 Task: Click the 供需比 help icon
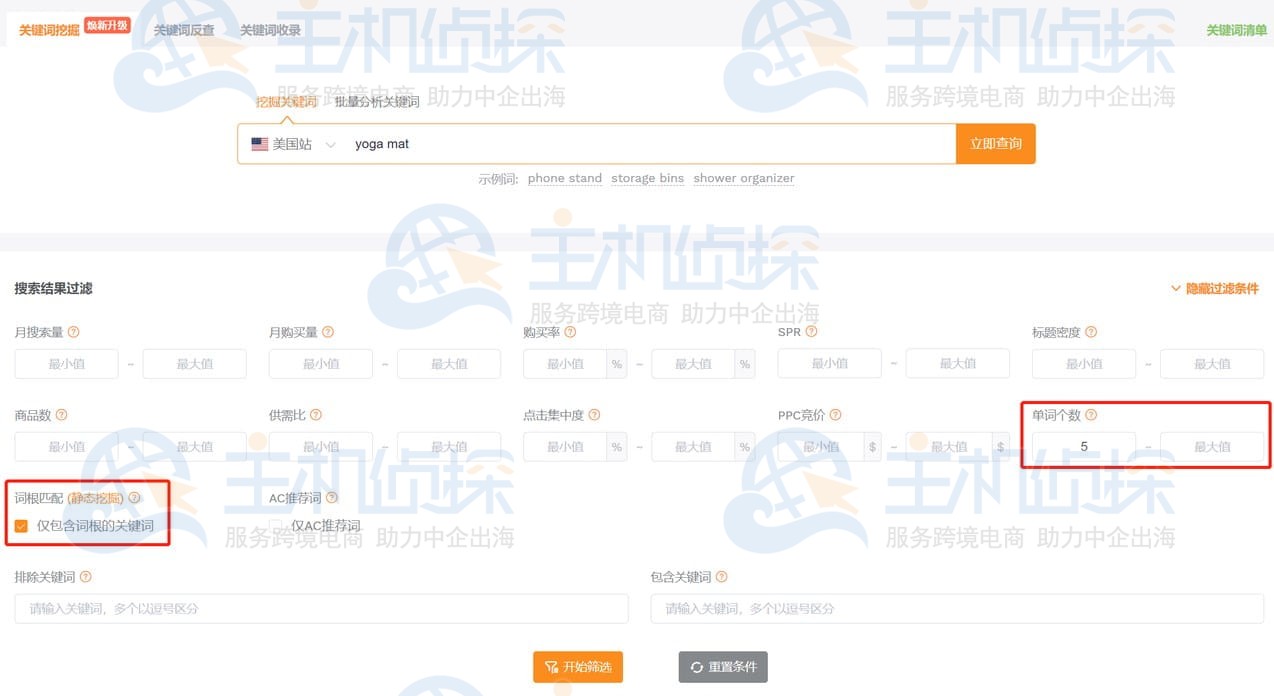pyautogui.click(x=317, y=414)
